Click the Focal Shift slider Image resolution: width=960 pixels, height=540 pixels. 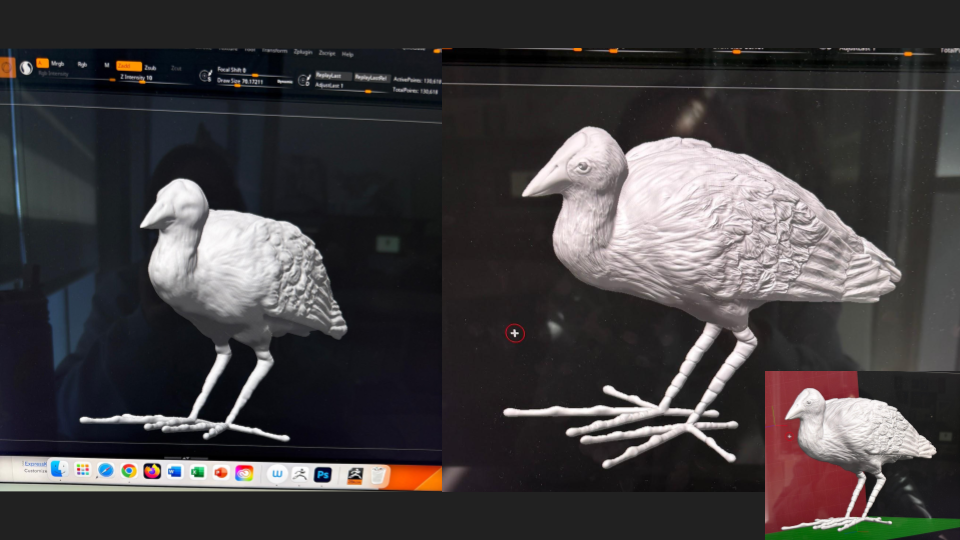254,72
